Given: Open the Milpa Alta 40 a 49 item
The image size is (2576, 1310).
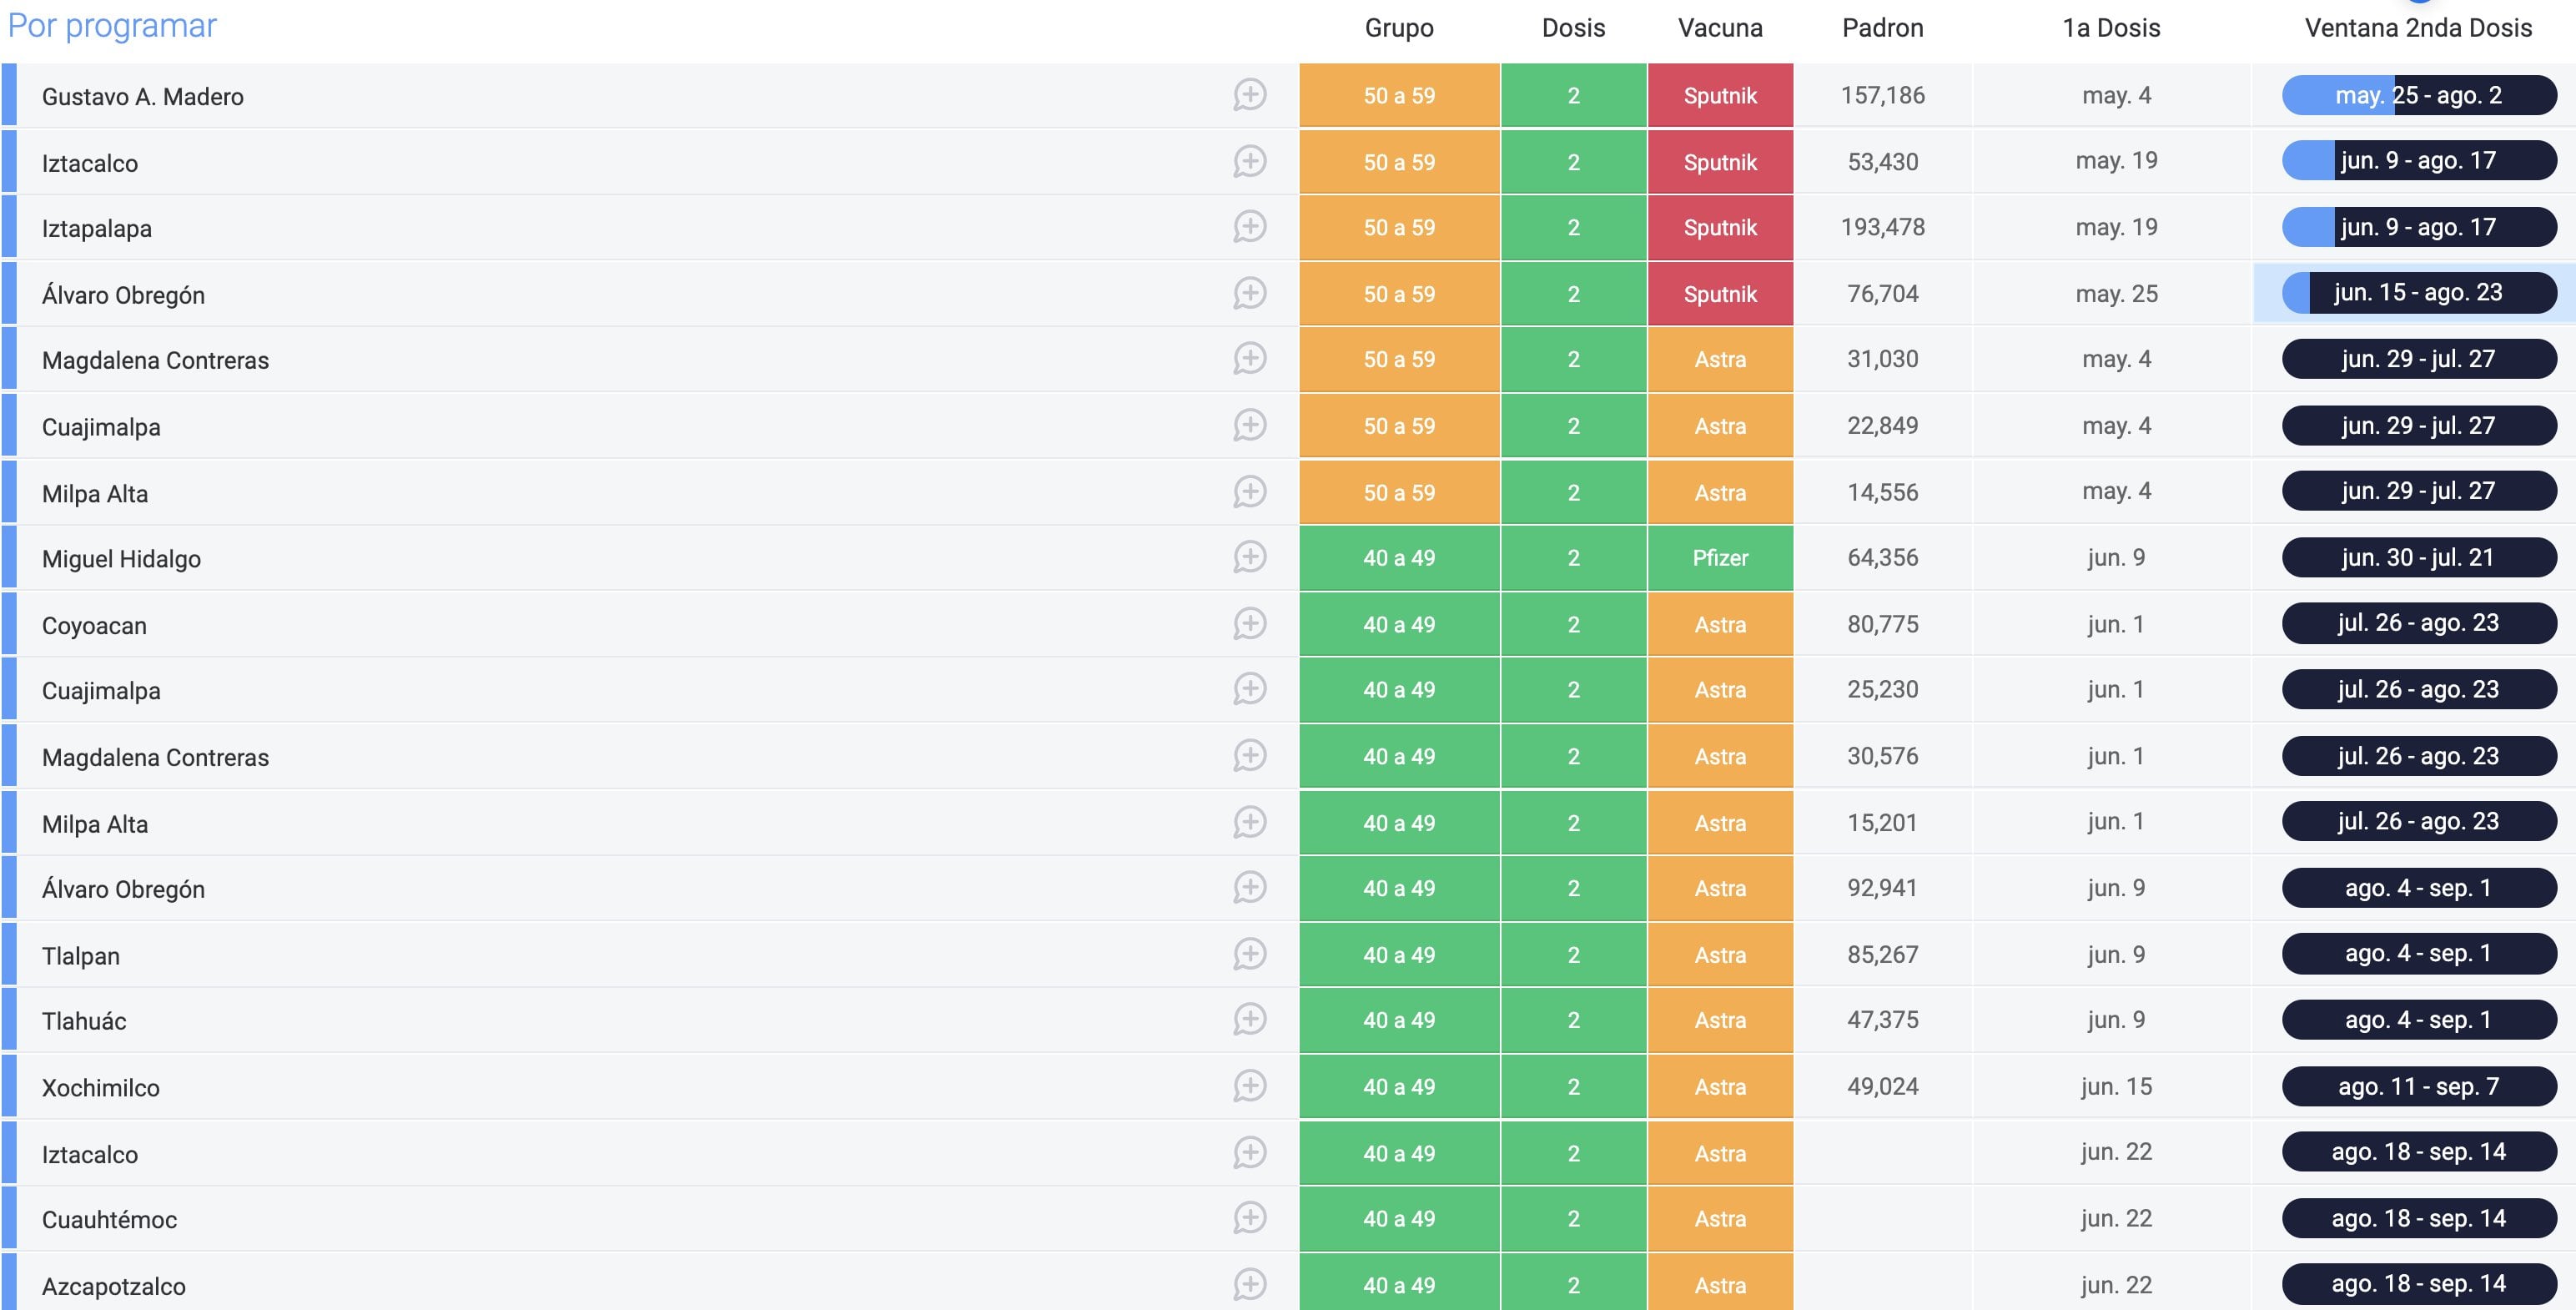Looking at the screenshot, I should click(95, 824).
